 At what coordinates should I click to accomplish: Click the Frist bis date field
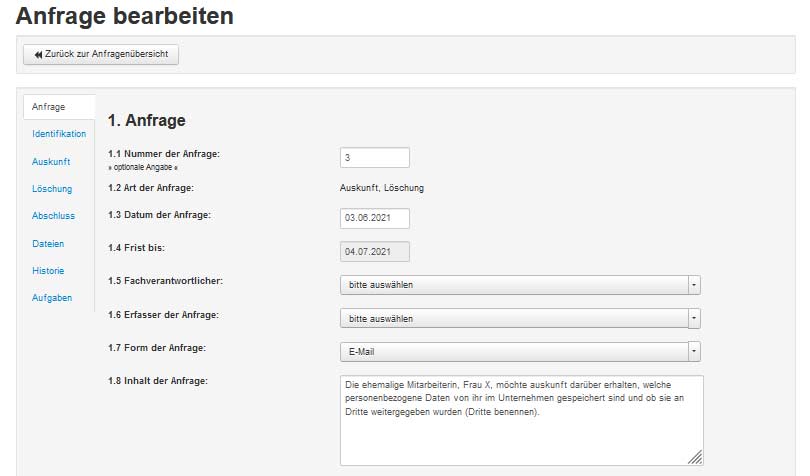coord(375,252)
